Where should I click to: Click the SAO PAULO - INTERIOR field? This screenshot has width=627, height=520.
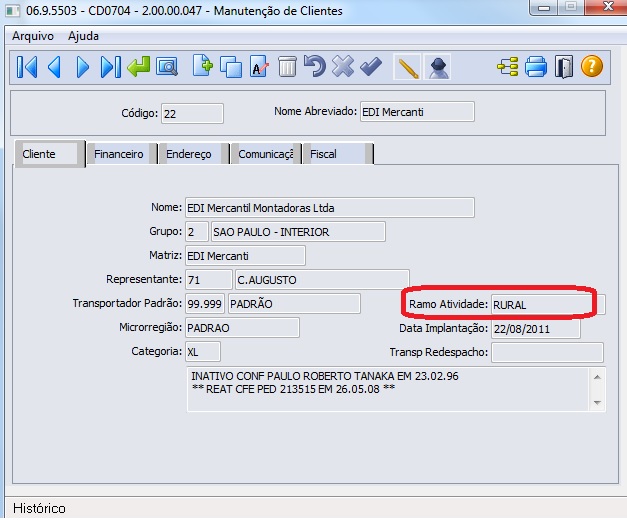298,232
